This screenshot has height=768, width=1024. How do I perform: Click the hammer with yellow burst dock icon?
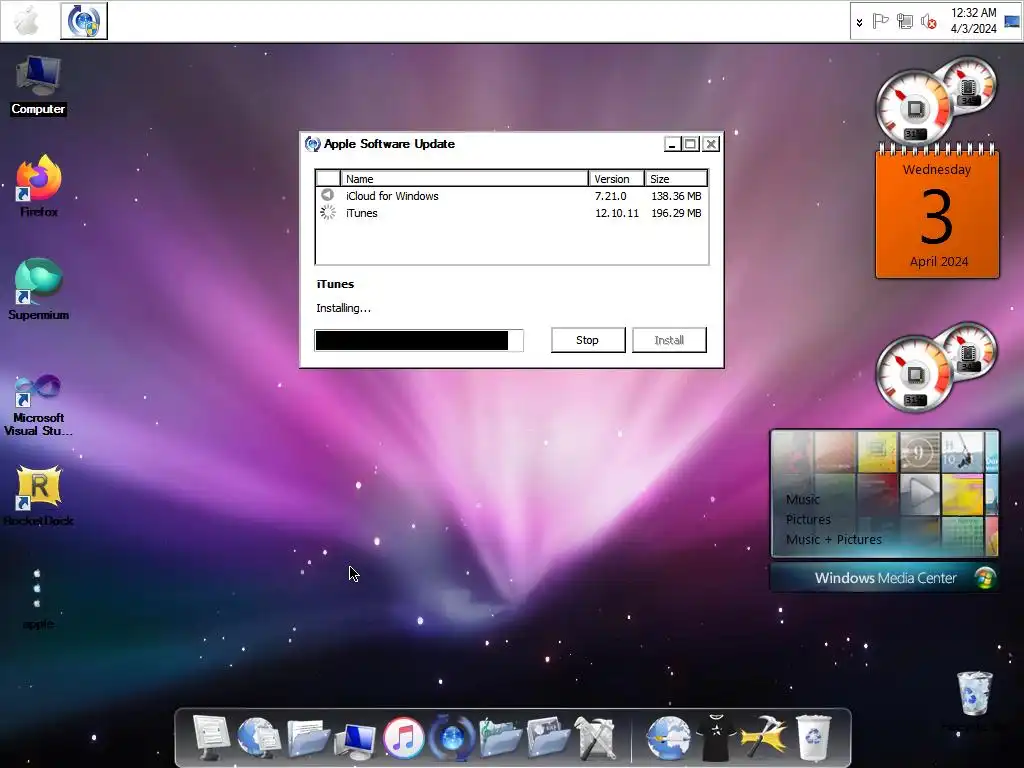(x=764, y=738)
